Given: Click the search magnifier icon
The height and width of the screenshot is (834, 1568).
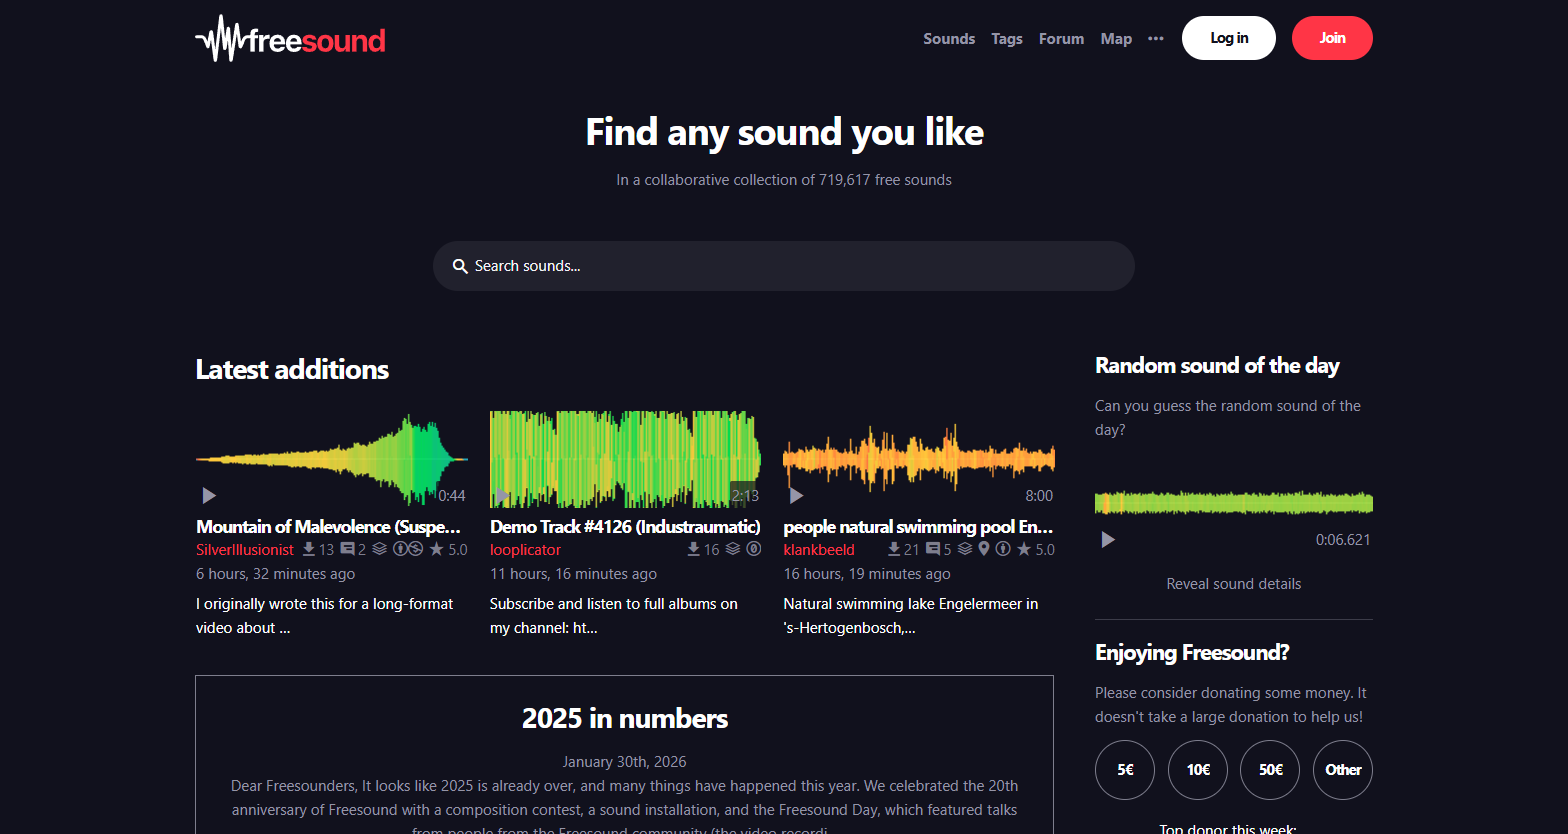Looking at the screenshot, I should 460,266.
